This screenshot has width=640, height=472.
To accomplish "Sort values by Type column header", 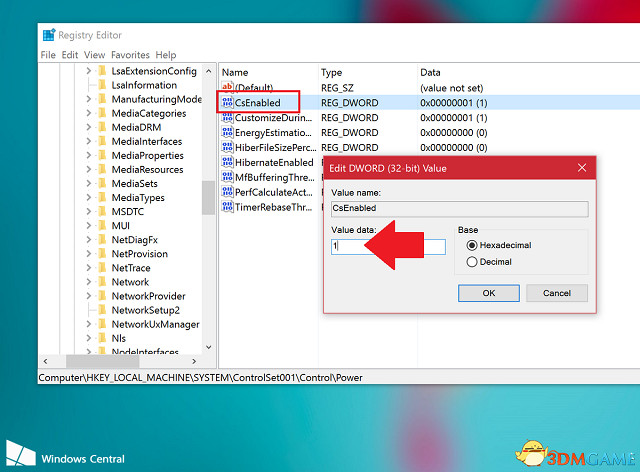I will pos(331,72).
